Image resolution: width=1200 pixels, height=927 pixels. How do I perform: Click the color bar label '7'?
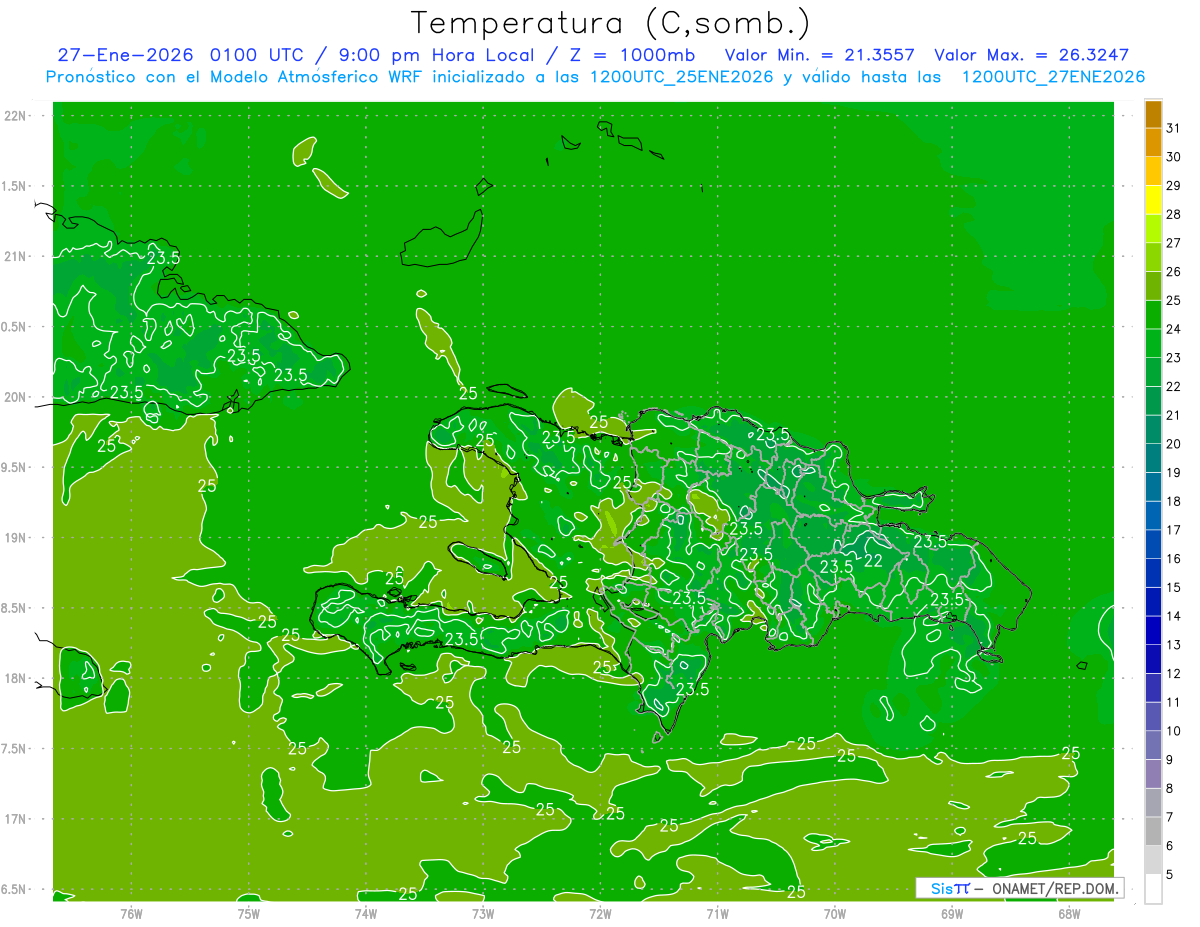pyautogui.click(x=1170, y=818)
